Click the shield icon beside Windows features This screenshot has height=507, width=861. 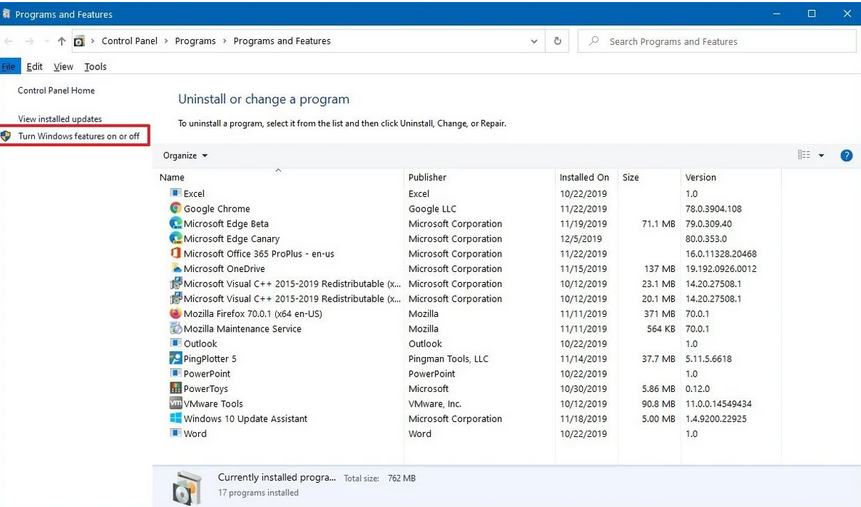(6, 136)
